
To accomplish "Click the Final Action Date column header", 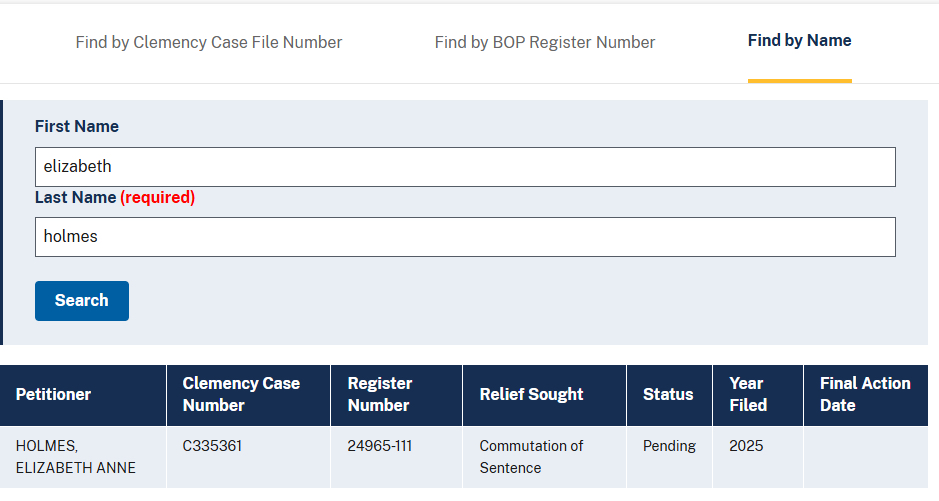I will (x=864, y=394).
